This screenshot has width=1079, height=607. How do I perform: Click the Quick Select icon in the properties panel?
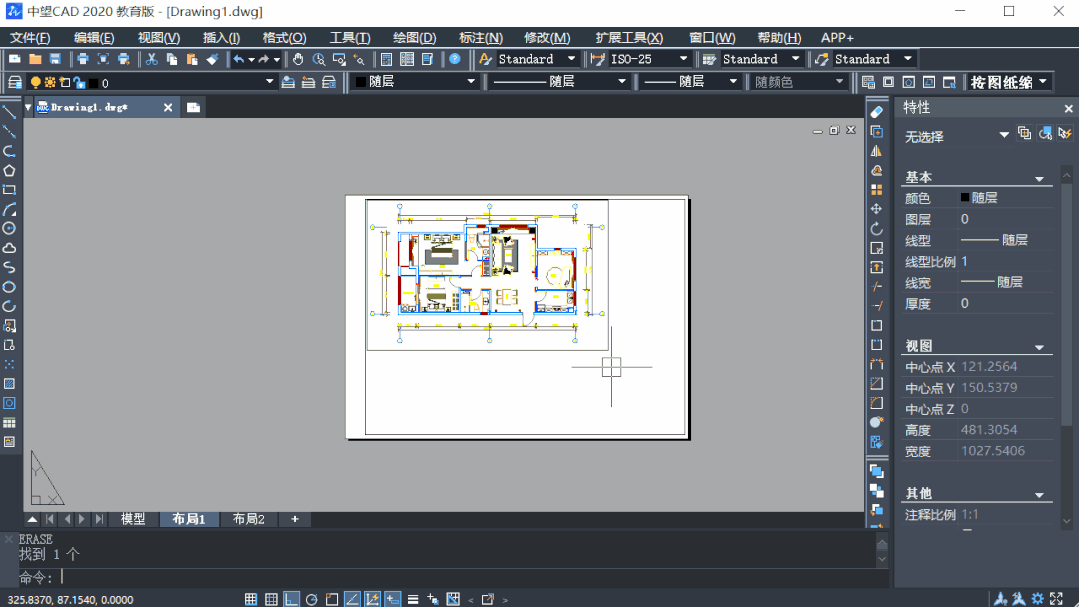(1065, 134)
